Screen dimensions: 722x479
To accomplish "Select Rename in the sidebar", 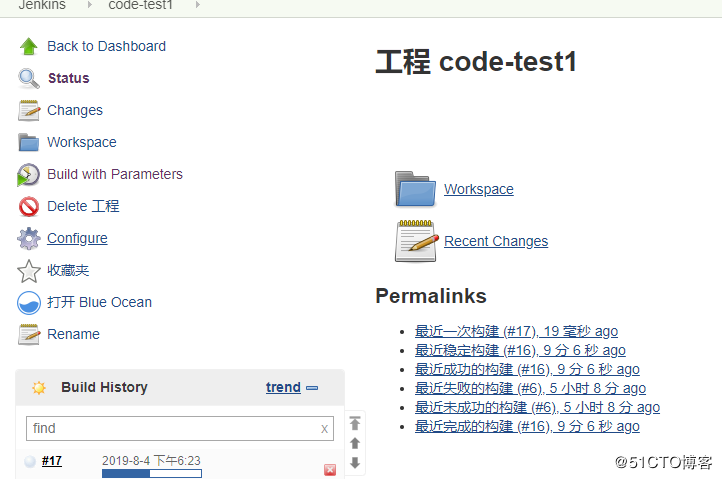I will click(x=73, y=334).
